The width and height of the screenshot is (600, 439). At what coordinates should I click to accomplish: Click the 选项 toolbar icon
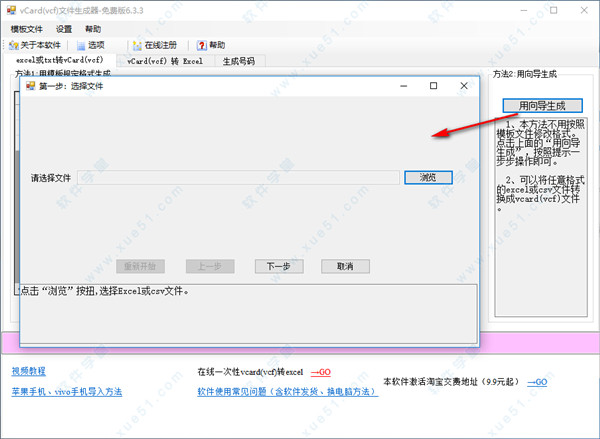(x=80, y=45)
